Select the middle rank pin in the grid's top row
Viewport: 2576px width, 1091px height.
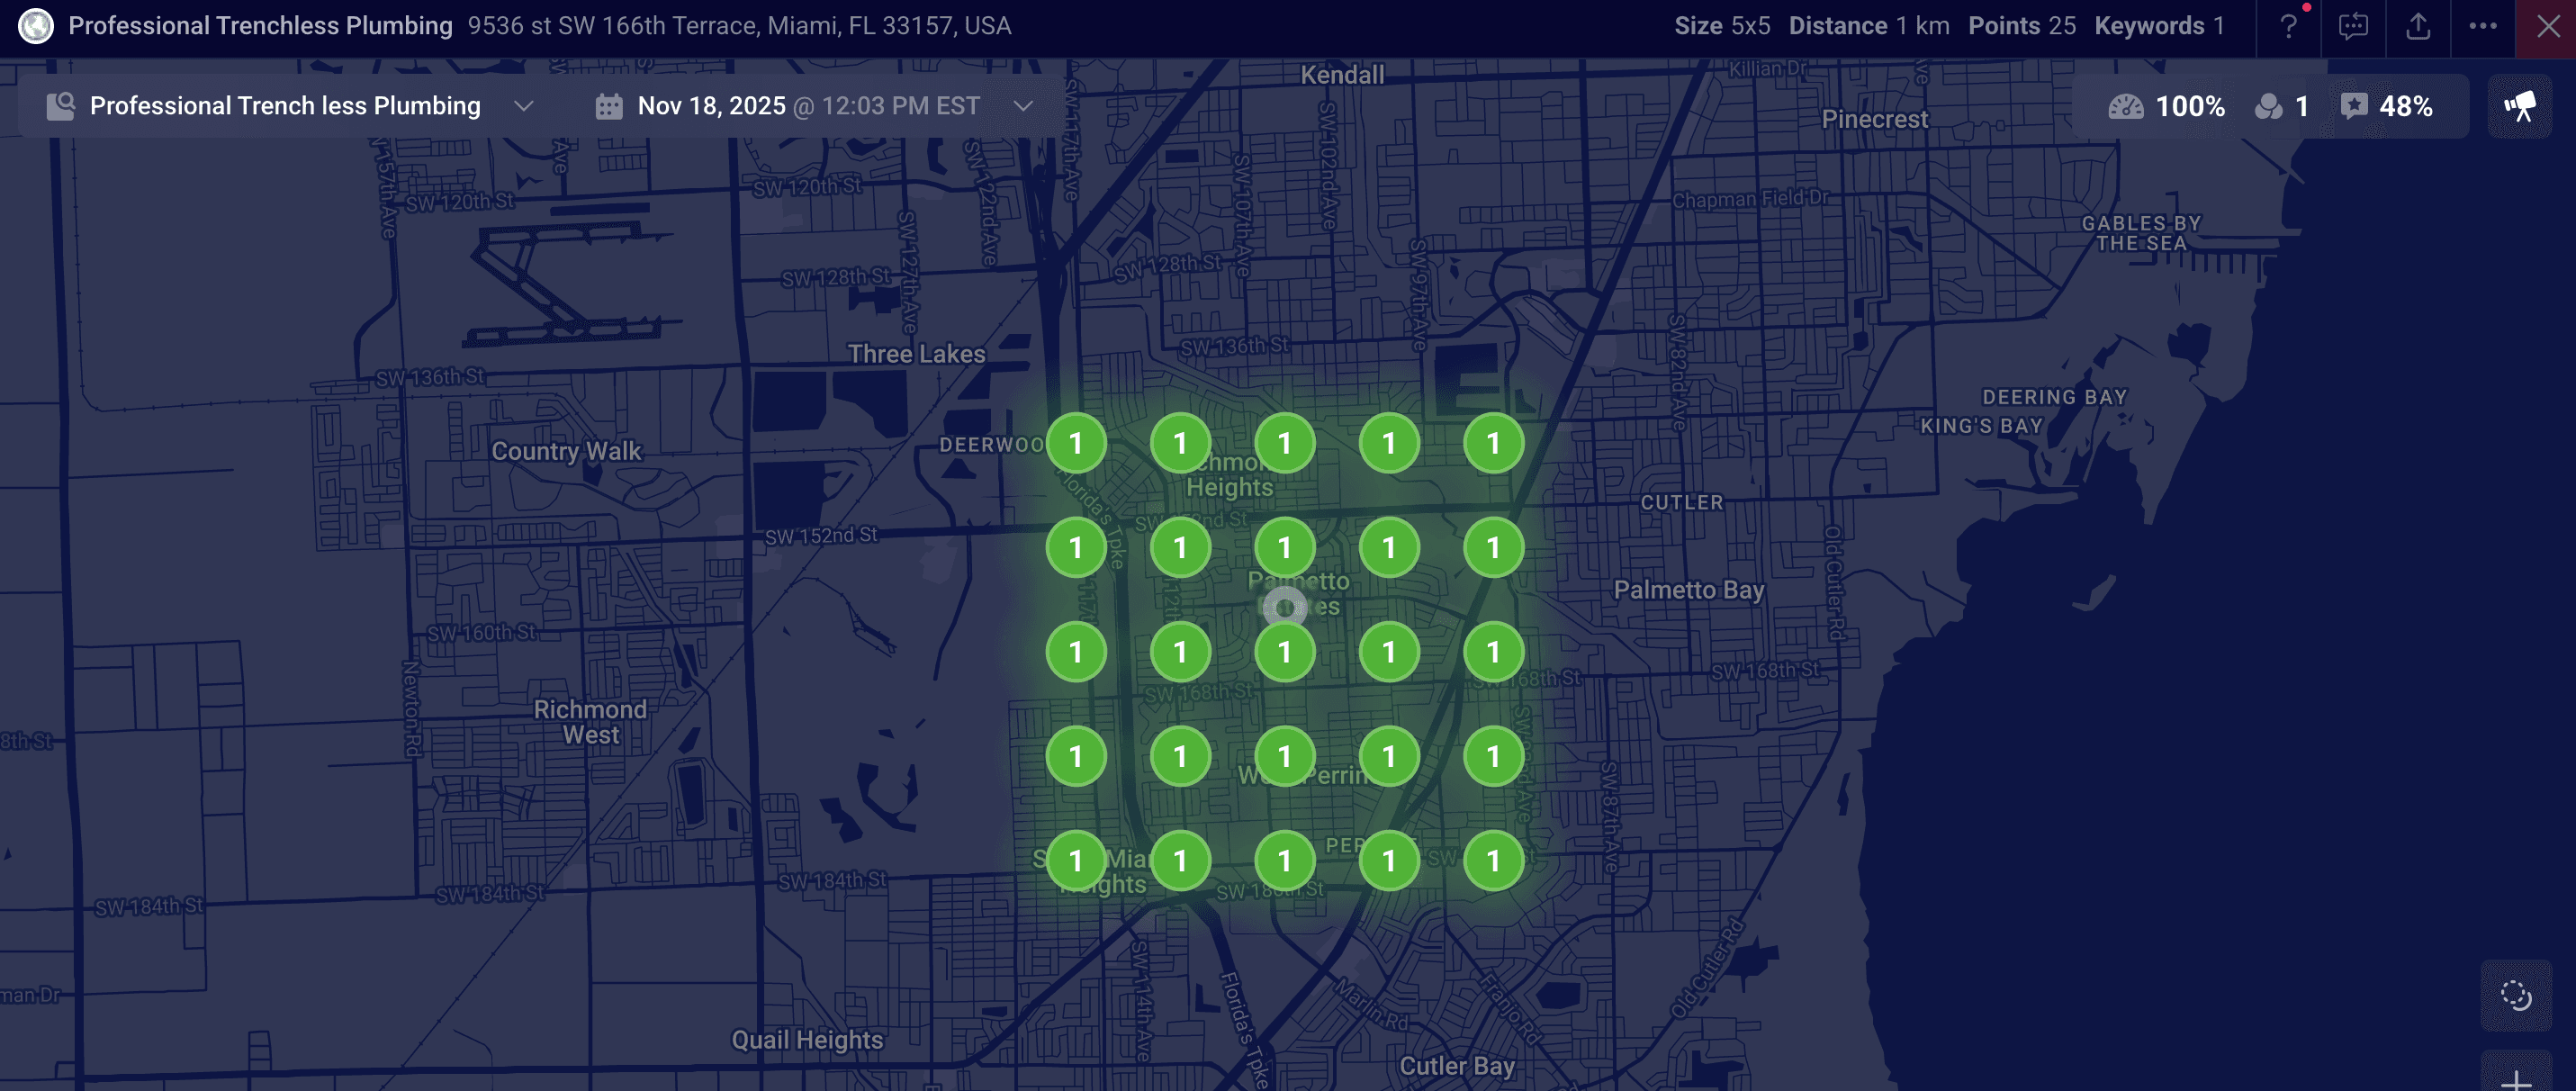pyautogui.click(x=1285, y=443)
